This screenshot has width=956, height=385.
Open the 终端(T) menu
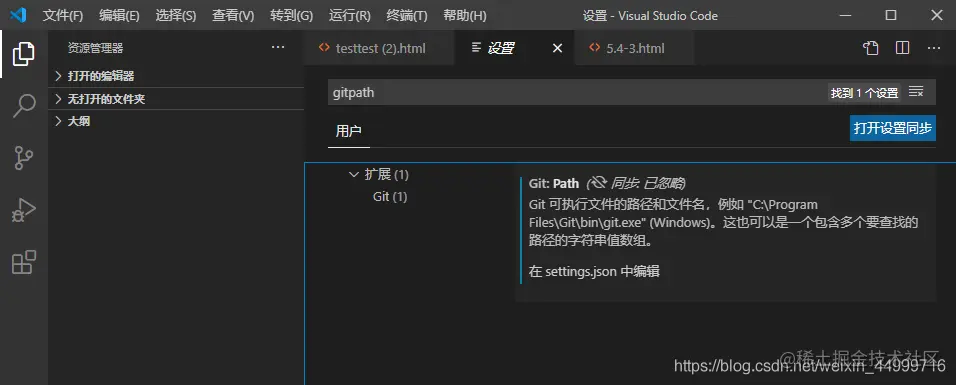tap(407, 16)
